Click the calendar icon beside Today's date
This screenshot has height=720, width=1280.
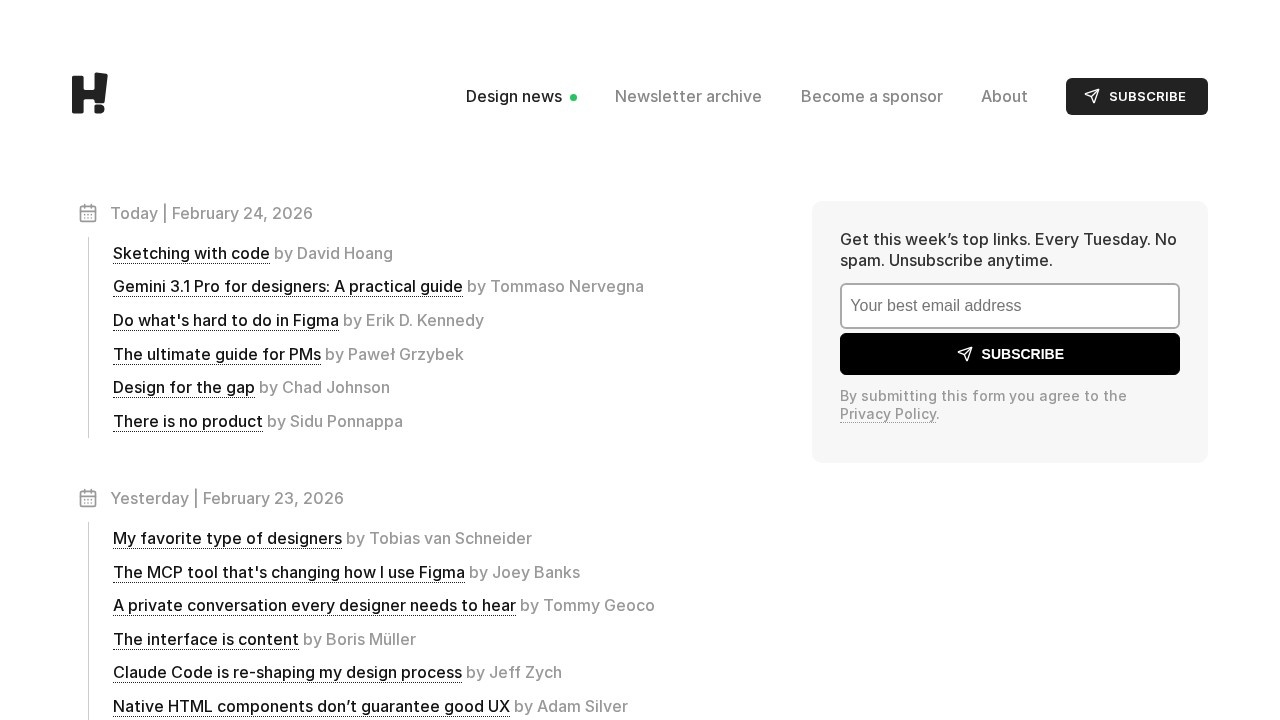click(x=88, y=213)
